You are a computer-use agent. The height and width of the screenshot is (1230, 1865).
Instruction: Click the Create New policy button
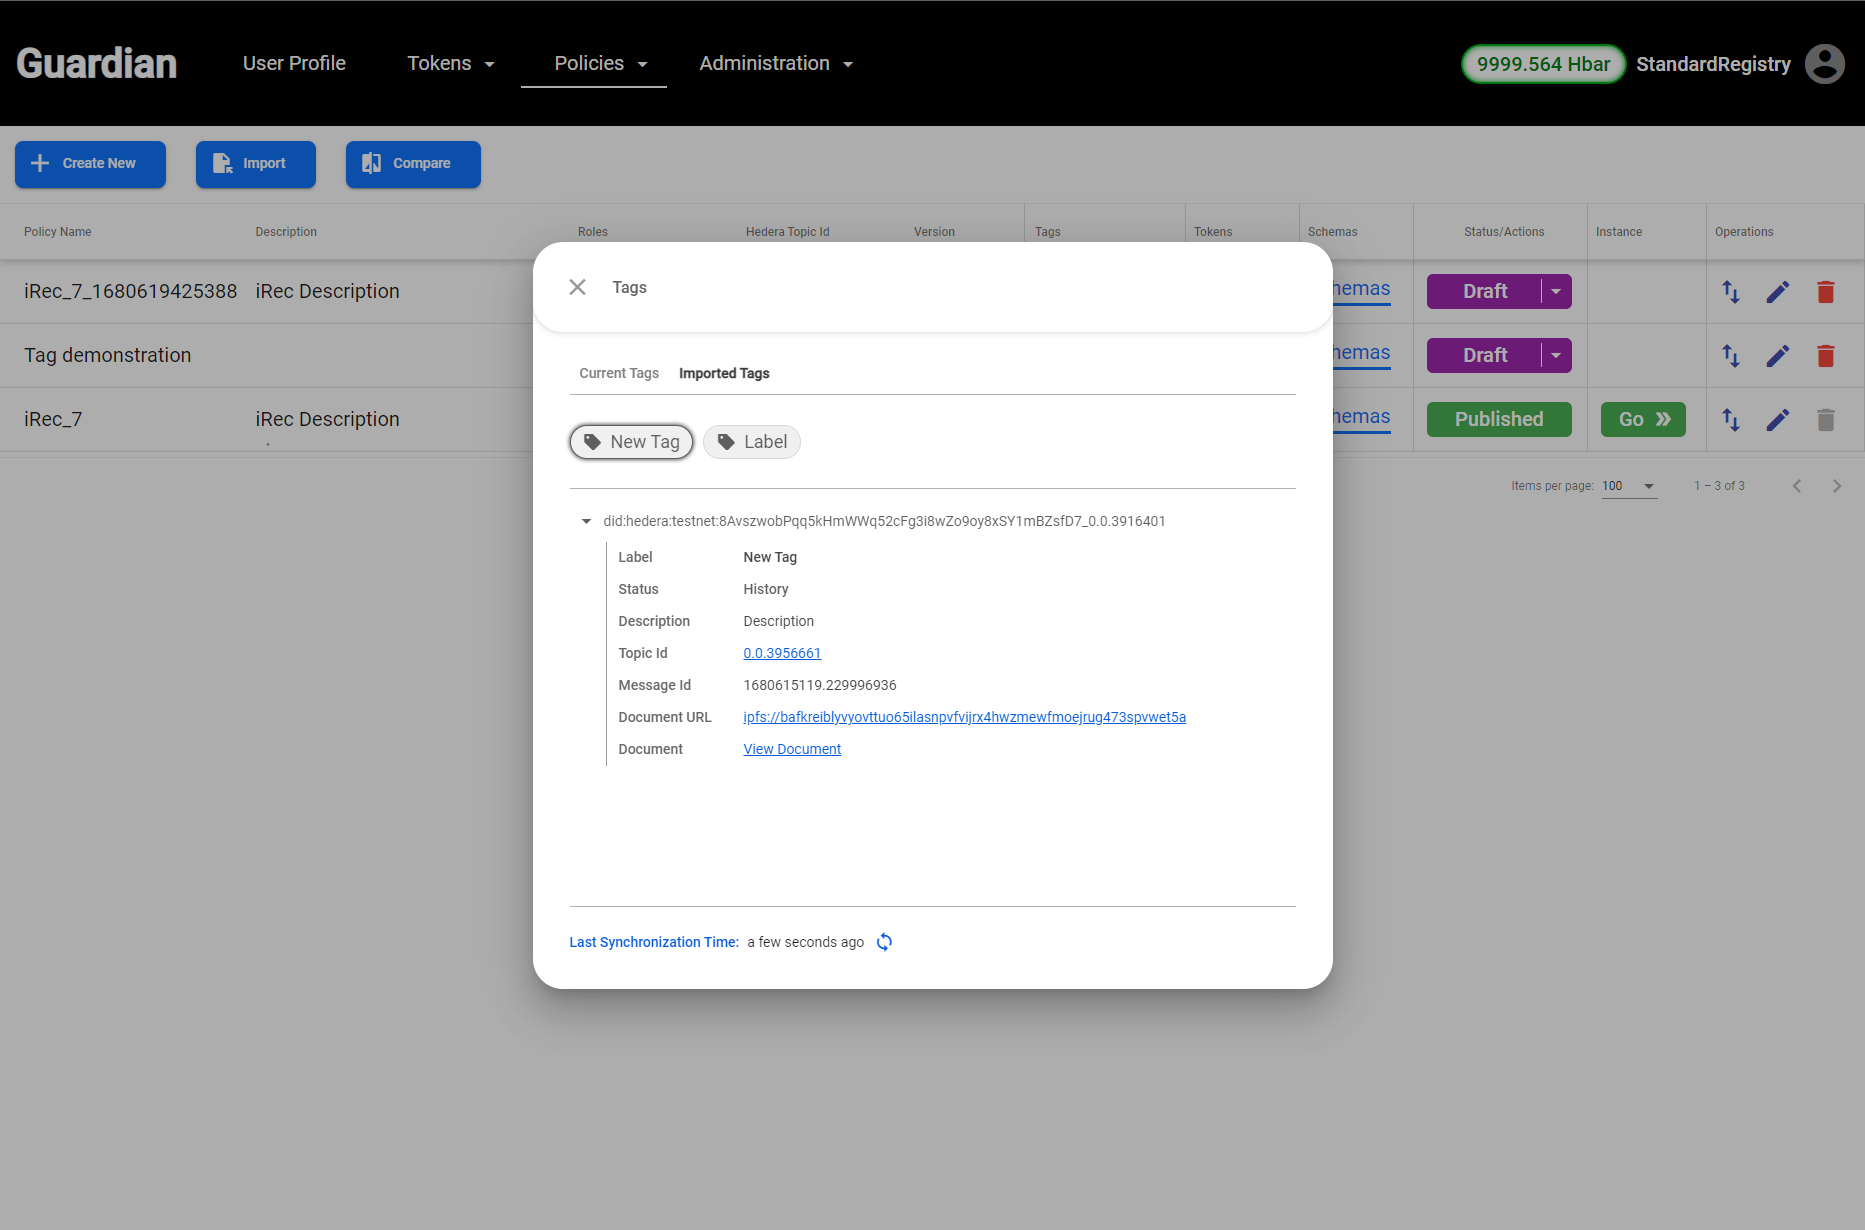pyautogui.click(x=90, y=164)
